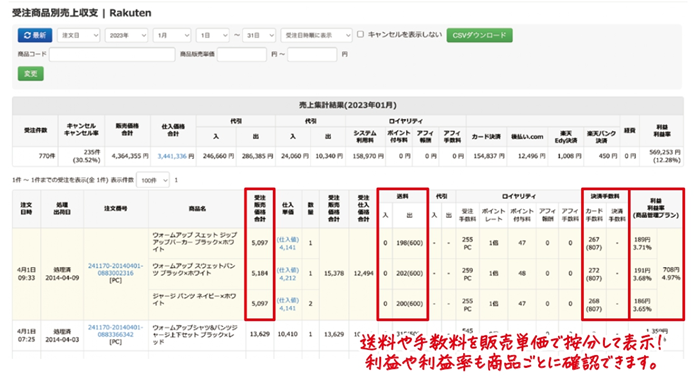Click the 158,970 円 system fee cell
Image resolution: width=694 pixels, height=379 pixels.
click(x=365, y=156)
